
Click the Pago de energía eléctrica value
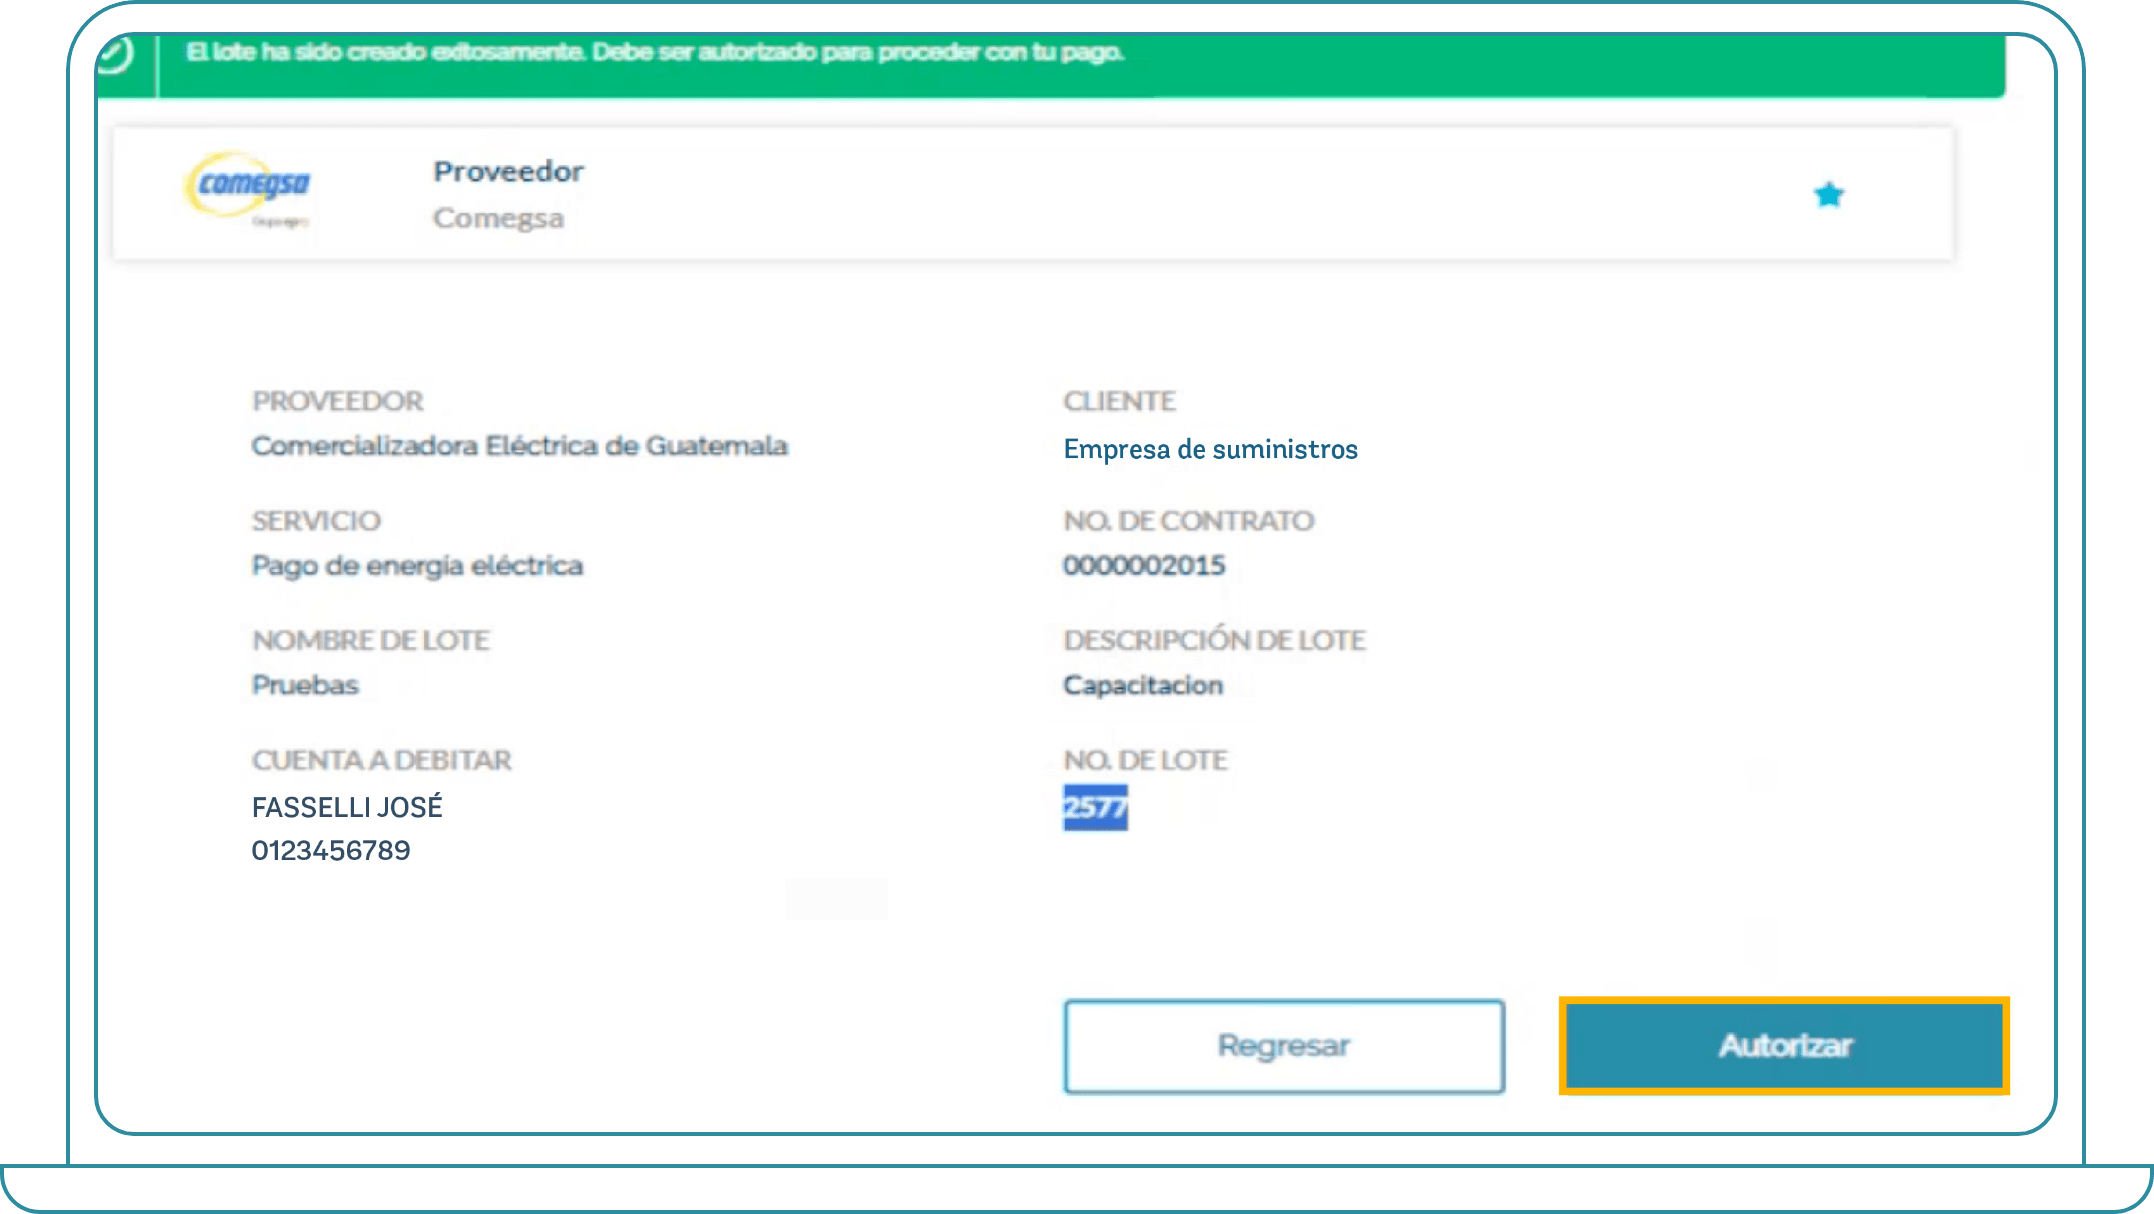[x=417, y=566]
